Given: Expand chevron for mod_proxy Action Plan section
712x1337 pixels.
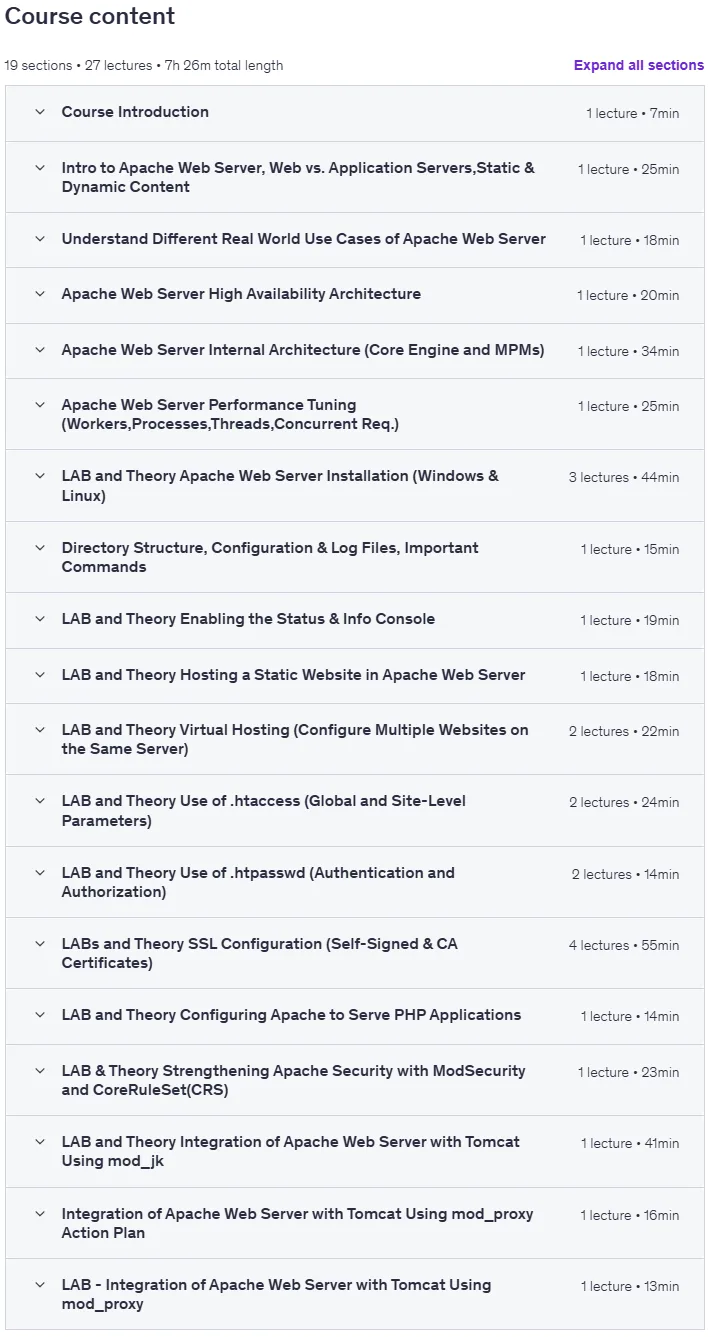Looking at the screenshot, I should pyautogui.click(x=40, y=1214).
